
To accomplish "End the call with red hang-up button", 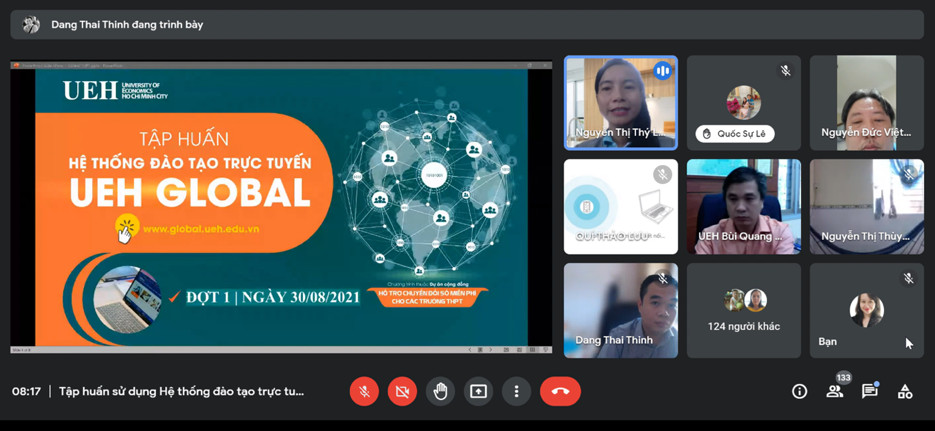I will point(560,391).
